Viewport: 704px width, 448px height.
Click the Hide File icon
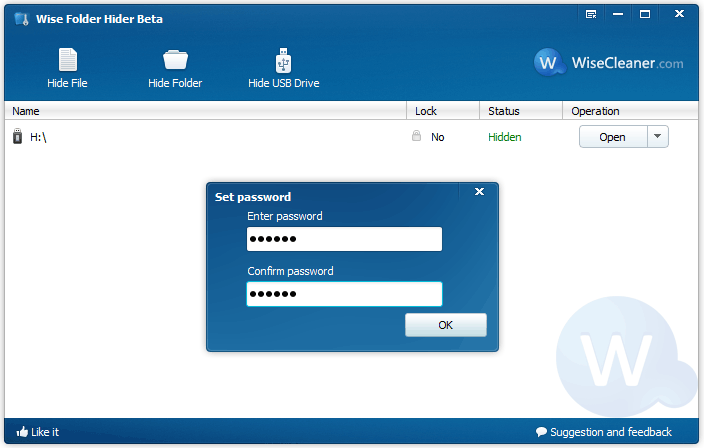pyautogui.click(x=67, y=60)
